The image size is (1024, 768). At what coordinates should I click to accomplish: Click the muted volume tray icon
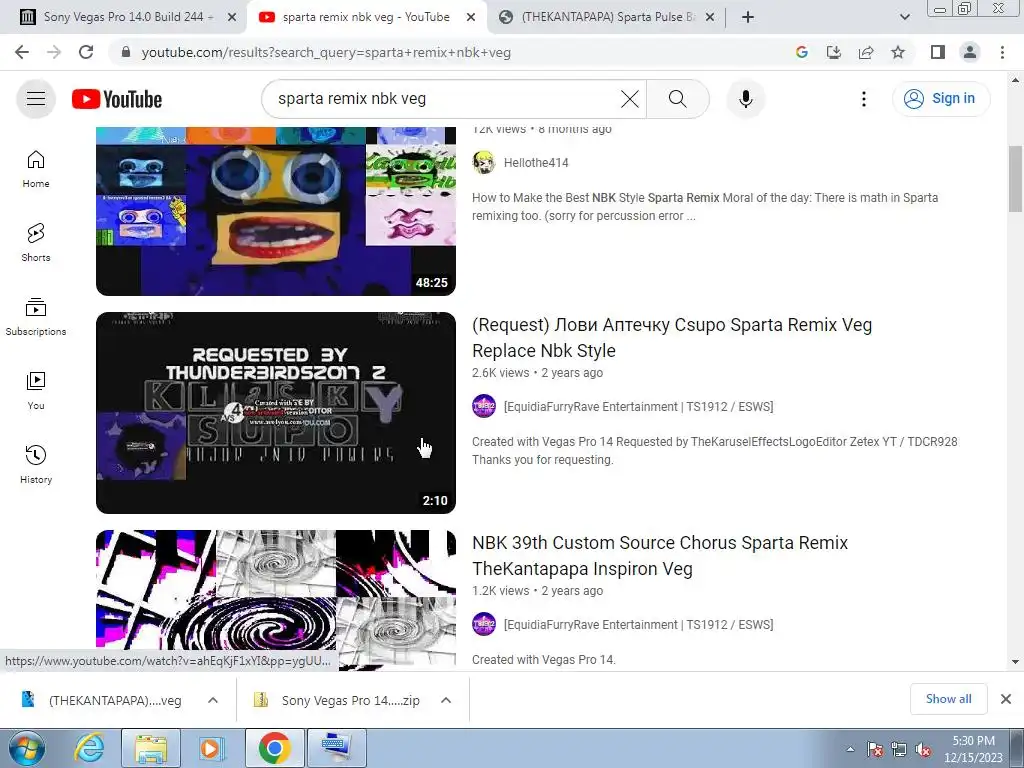(x=923, y=750)
